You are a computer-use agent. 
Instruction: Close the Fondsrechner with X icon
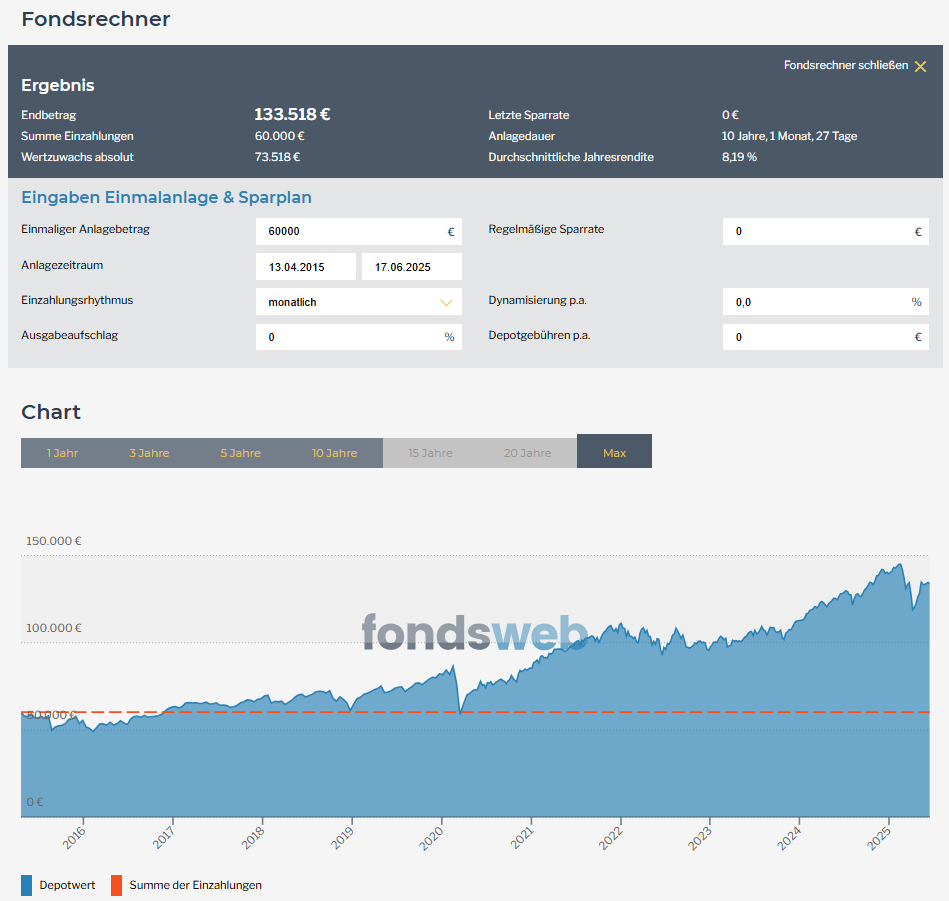920,66
